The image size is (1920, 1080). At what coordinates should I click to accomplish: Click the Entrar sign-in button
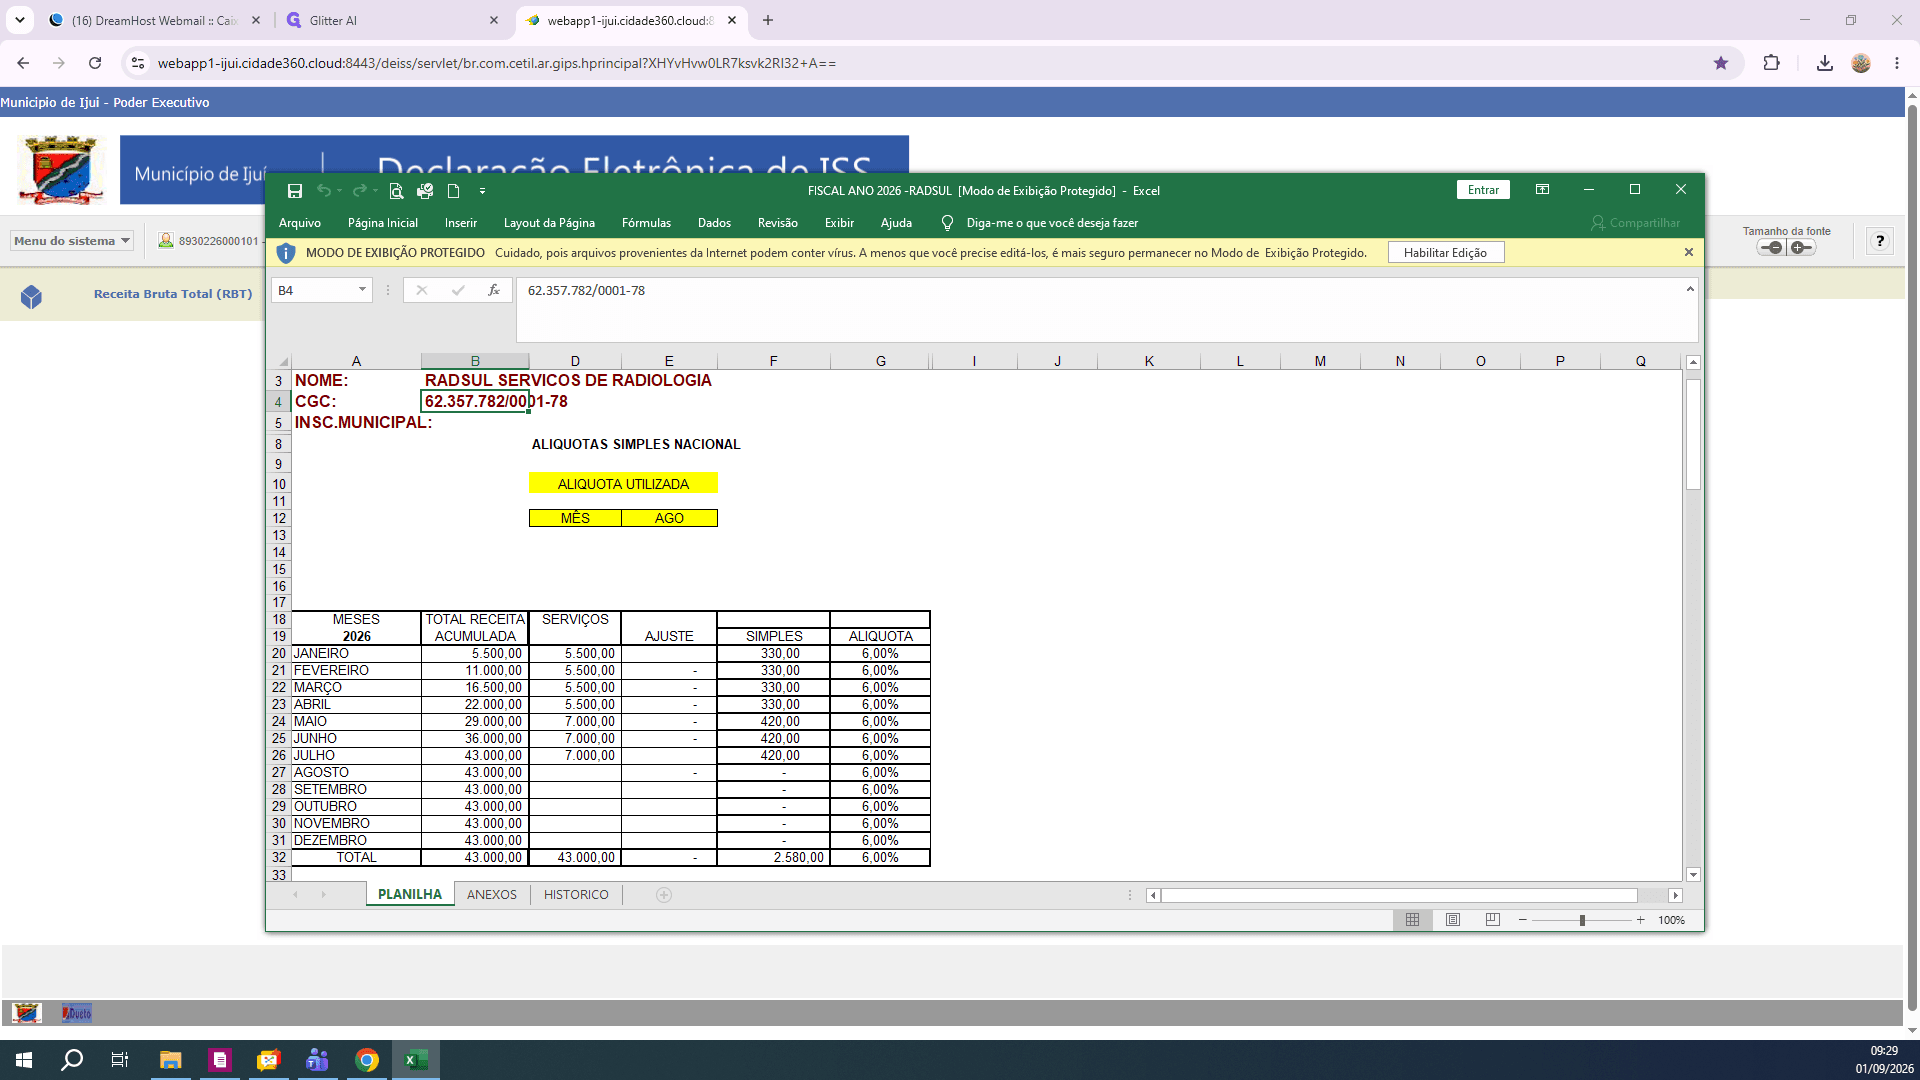coord(1483,190)
